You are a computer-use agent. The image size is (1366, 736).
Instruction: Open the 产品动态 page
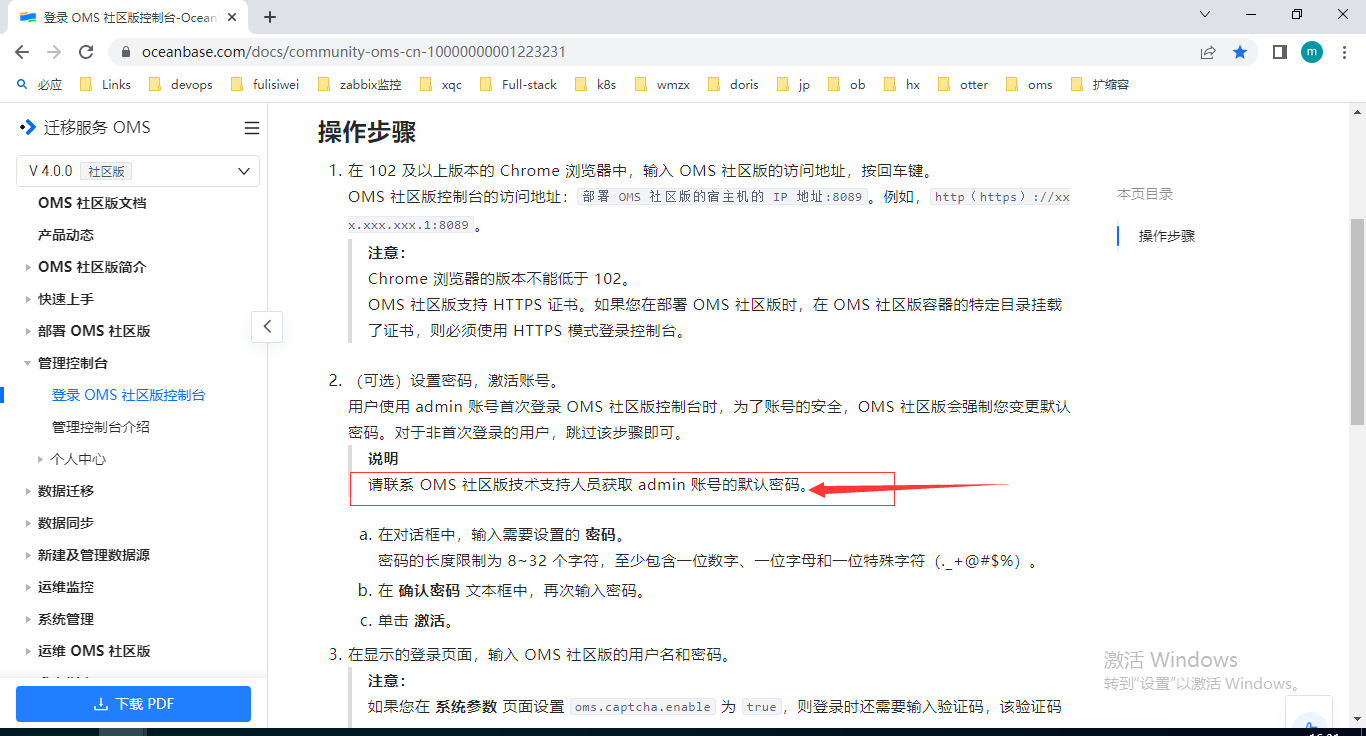66,235
